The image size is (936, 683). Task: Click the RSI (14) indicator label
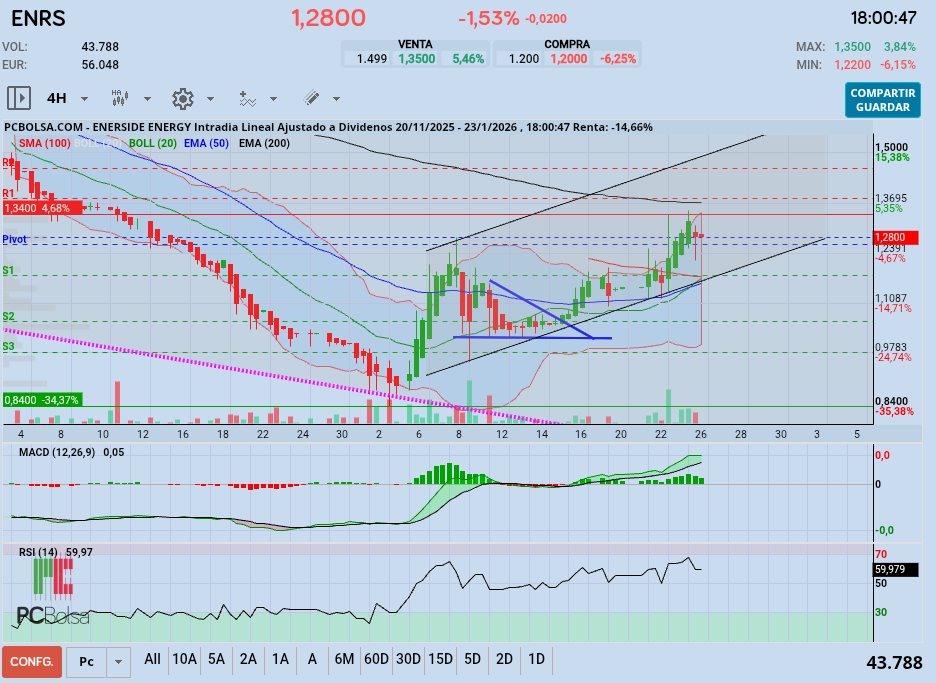[x=40, y=552]
